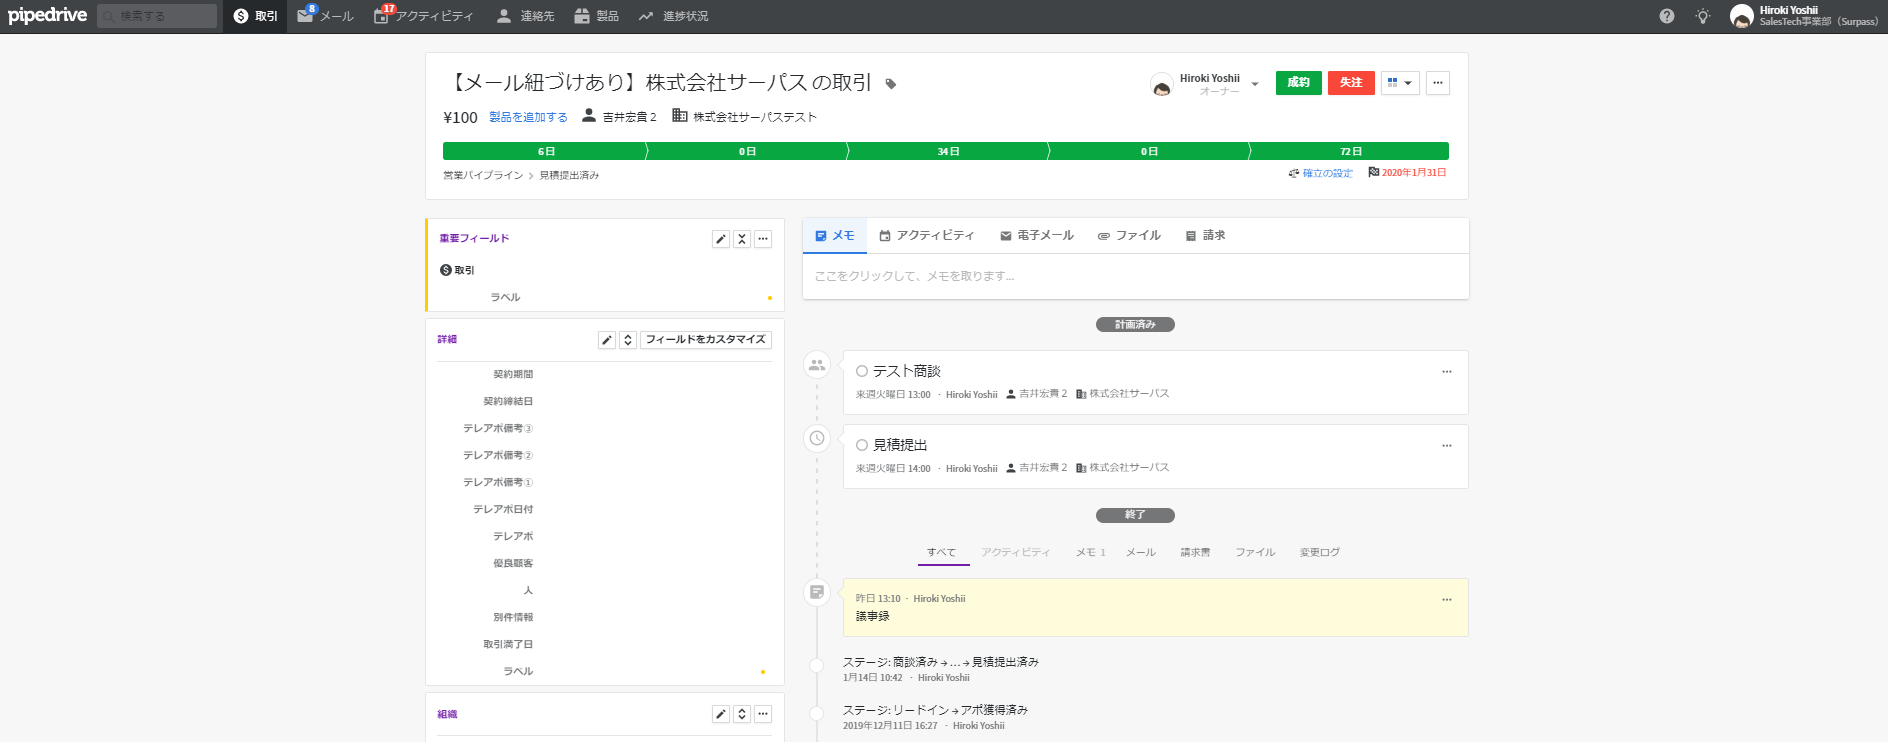Screen dimensions: 1888x742
Task: Click the tag icon next to deal title
Action: click(x=891, y=84)
